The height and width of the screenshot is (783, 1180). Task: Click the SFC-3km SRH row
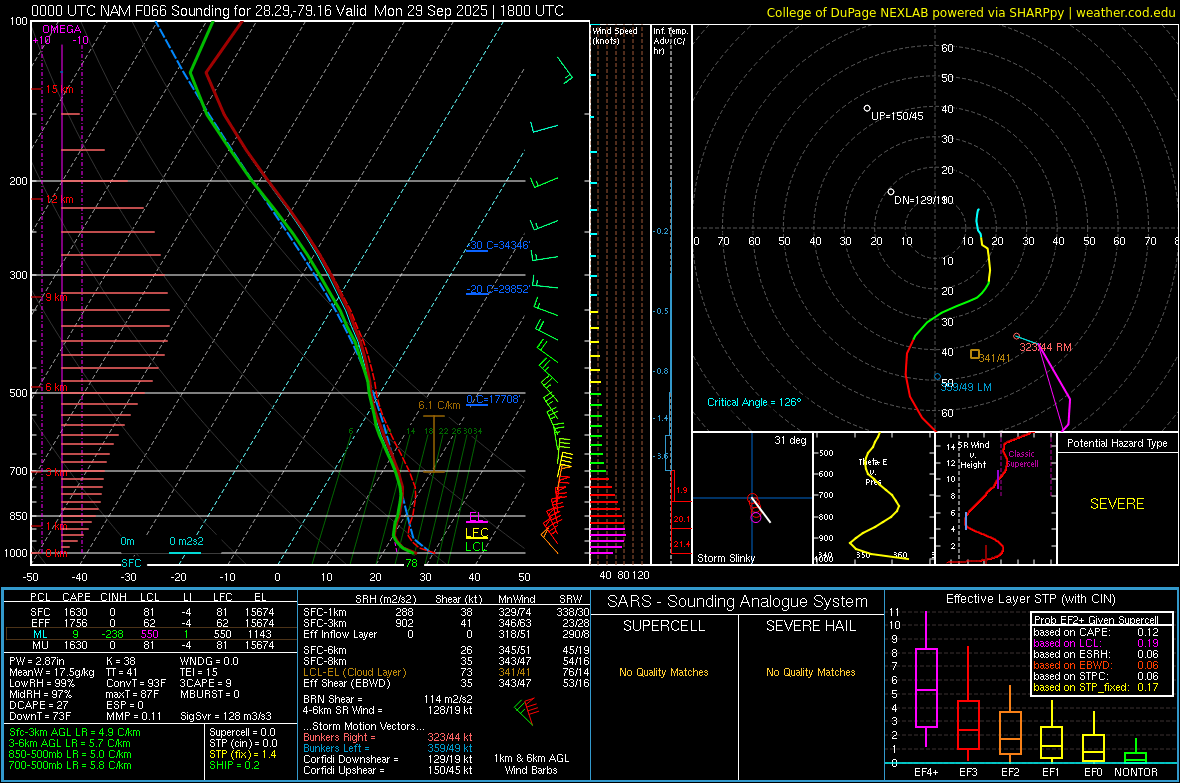(x=446, y=623)
